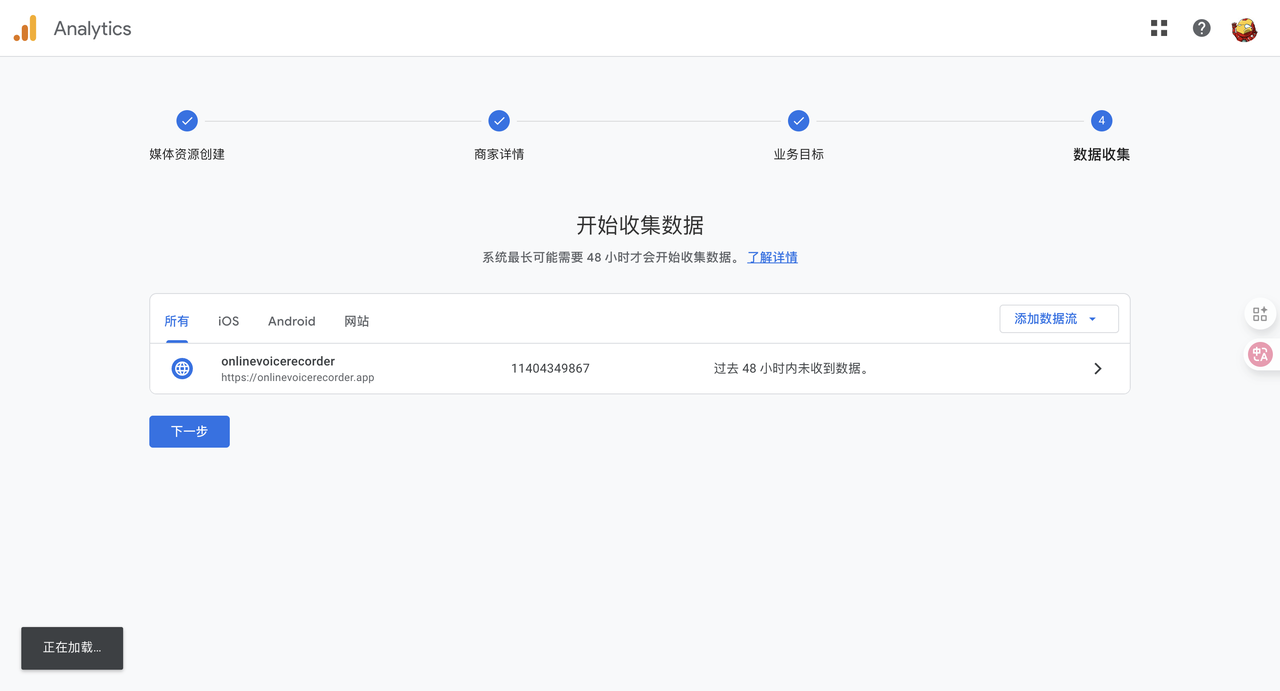1280x691 pixels.
Task: Click the Google Analytics logo icon
Action: click(x=25, y=29)
